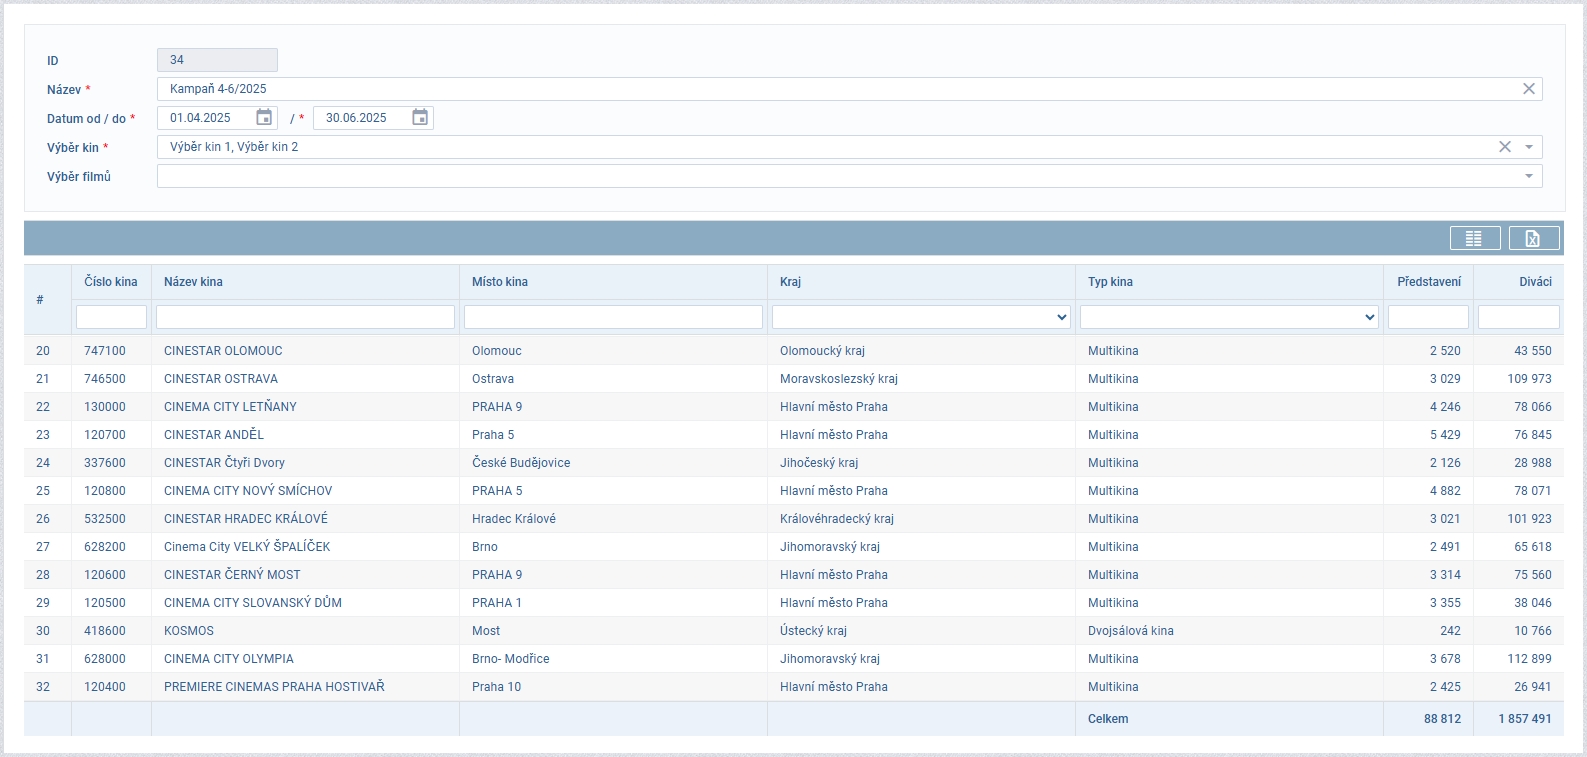Sort by Název kina column header
The image size is (1587, 757).
click(x=194, y=282)
